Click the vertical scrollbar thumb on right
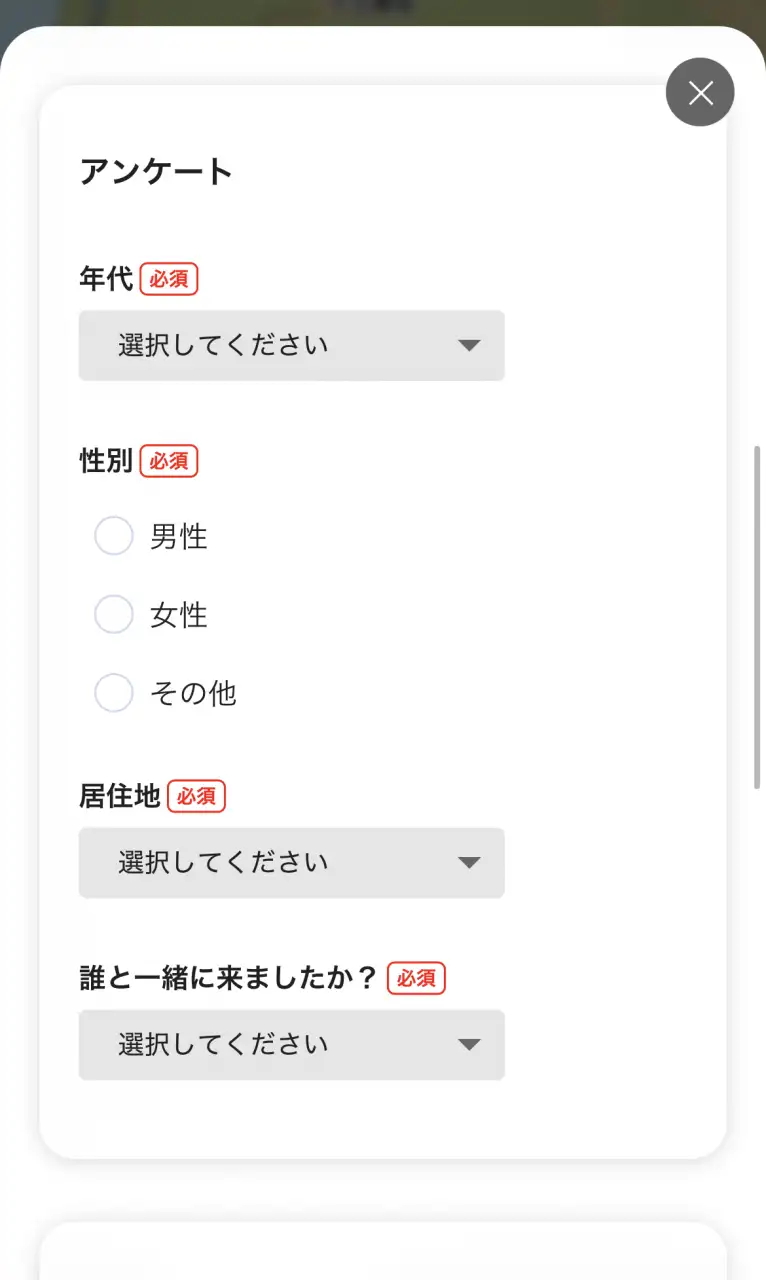 758,617
